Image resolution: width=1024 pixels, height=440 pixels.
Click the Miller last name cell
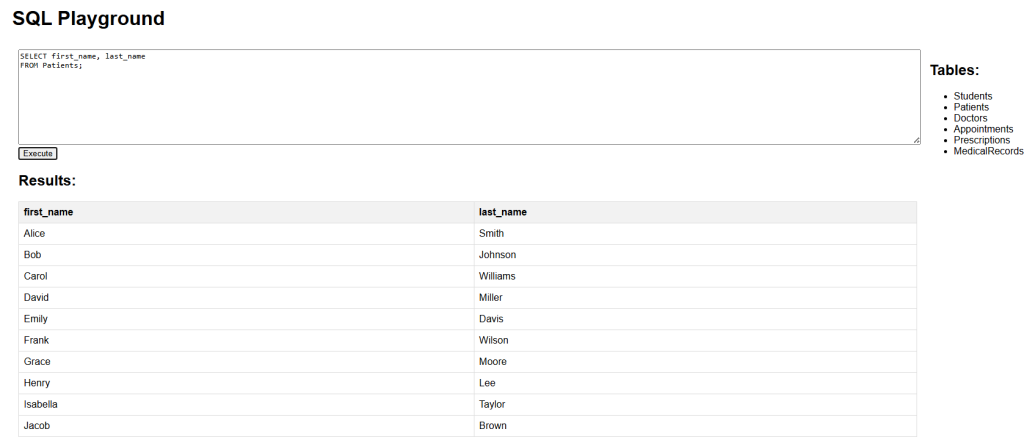click(x=695, y=298)
